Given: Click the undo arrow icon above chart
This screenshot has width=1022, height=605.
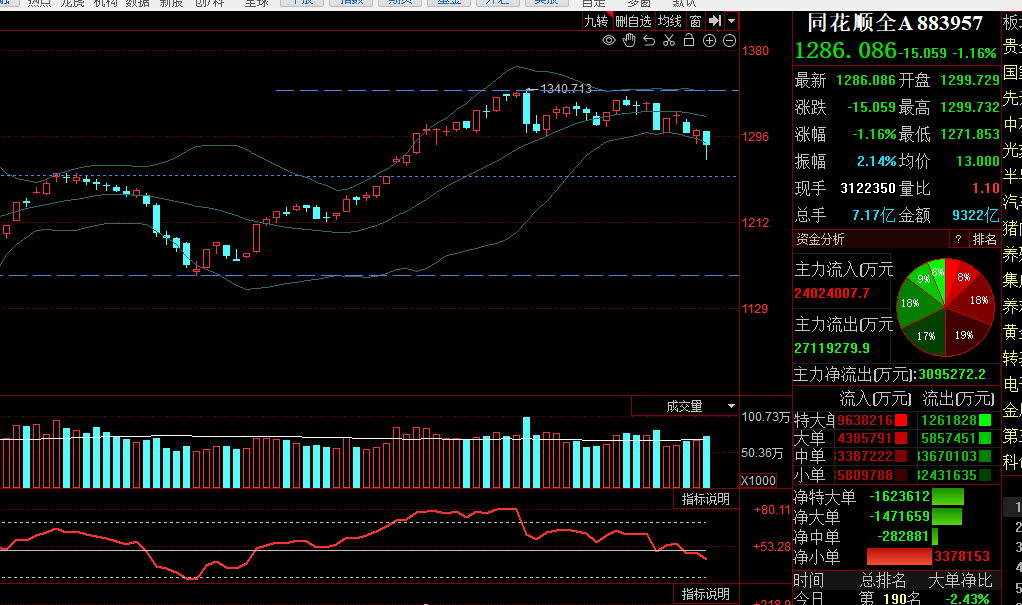Looking at the screenshot, I should [649, 40].
